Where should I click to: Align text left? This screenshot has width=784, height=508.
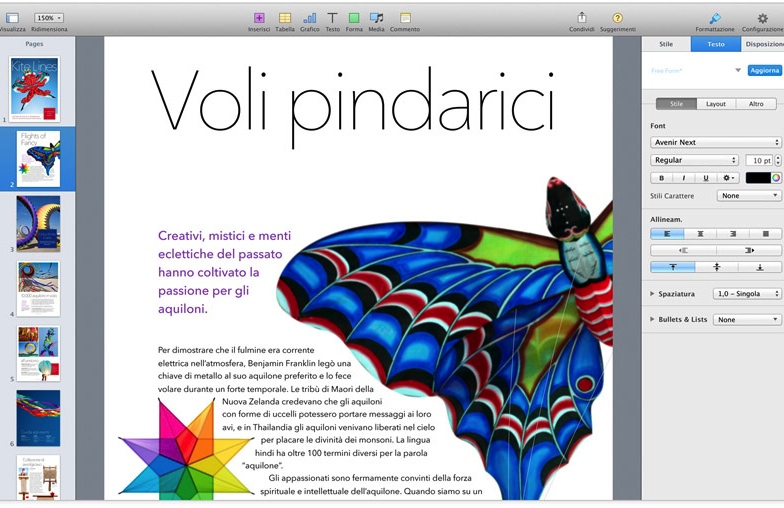(x=666, y=234)
